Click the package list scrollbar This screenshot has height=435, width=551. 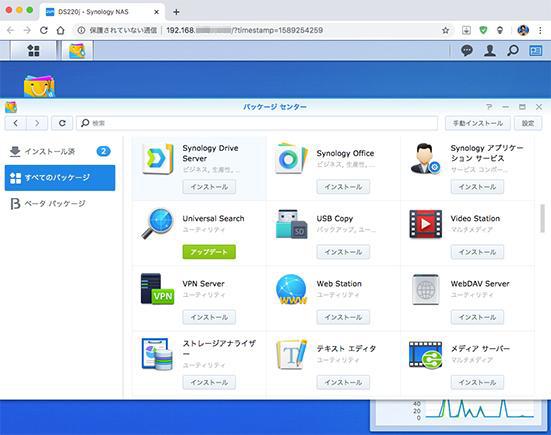pos(543,218)
